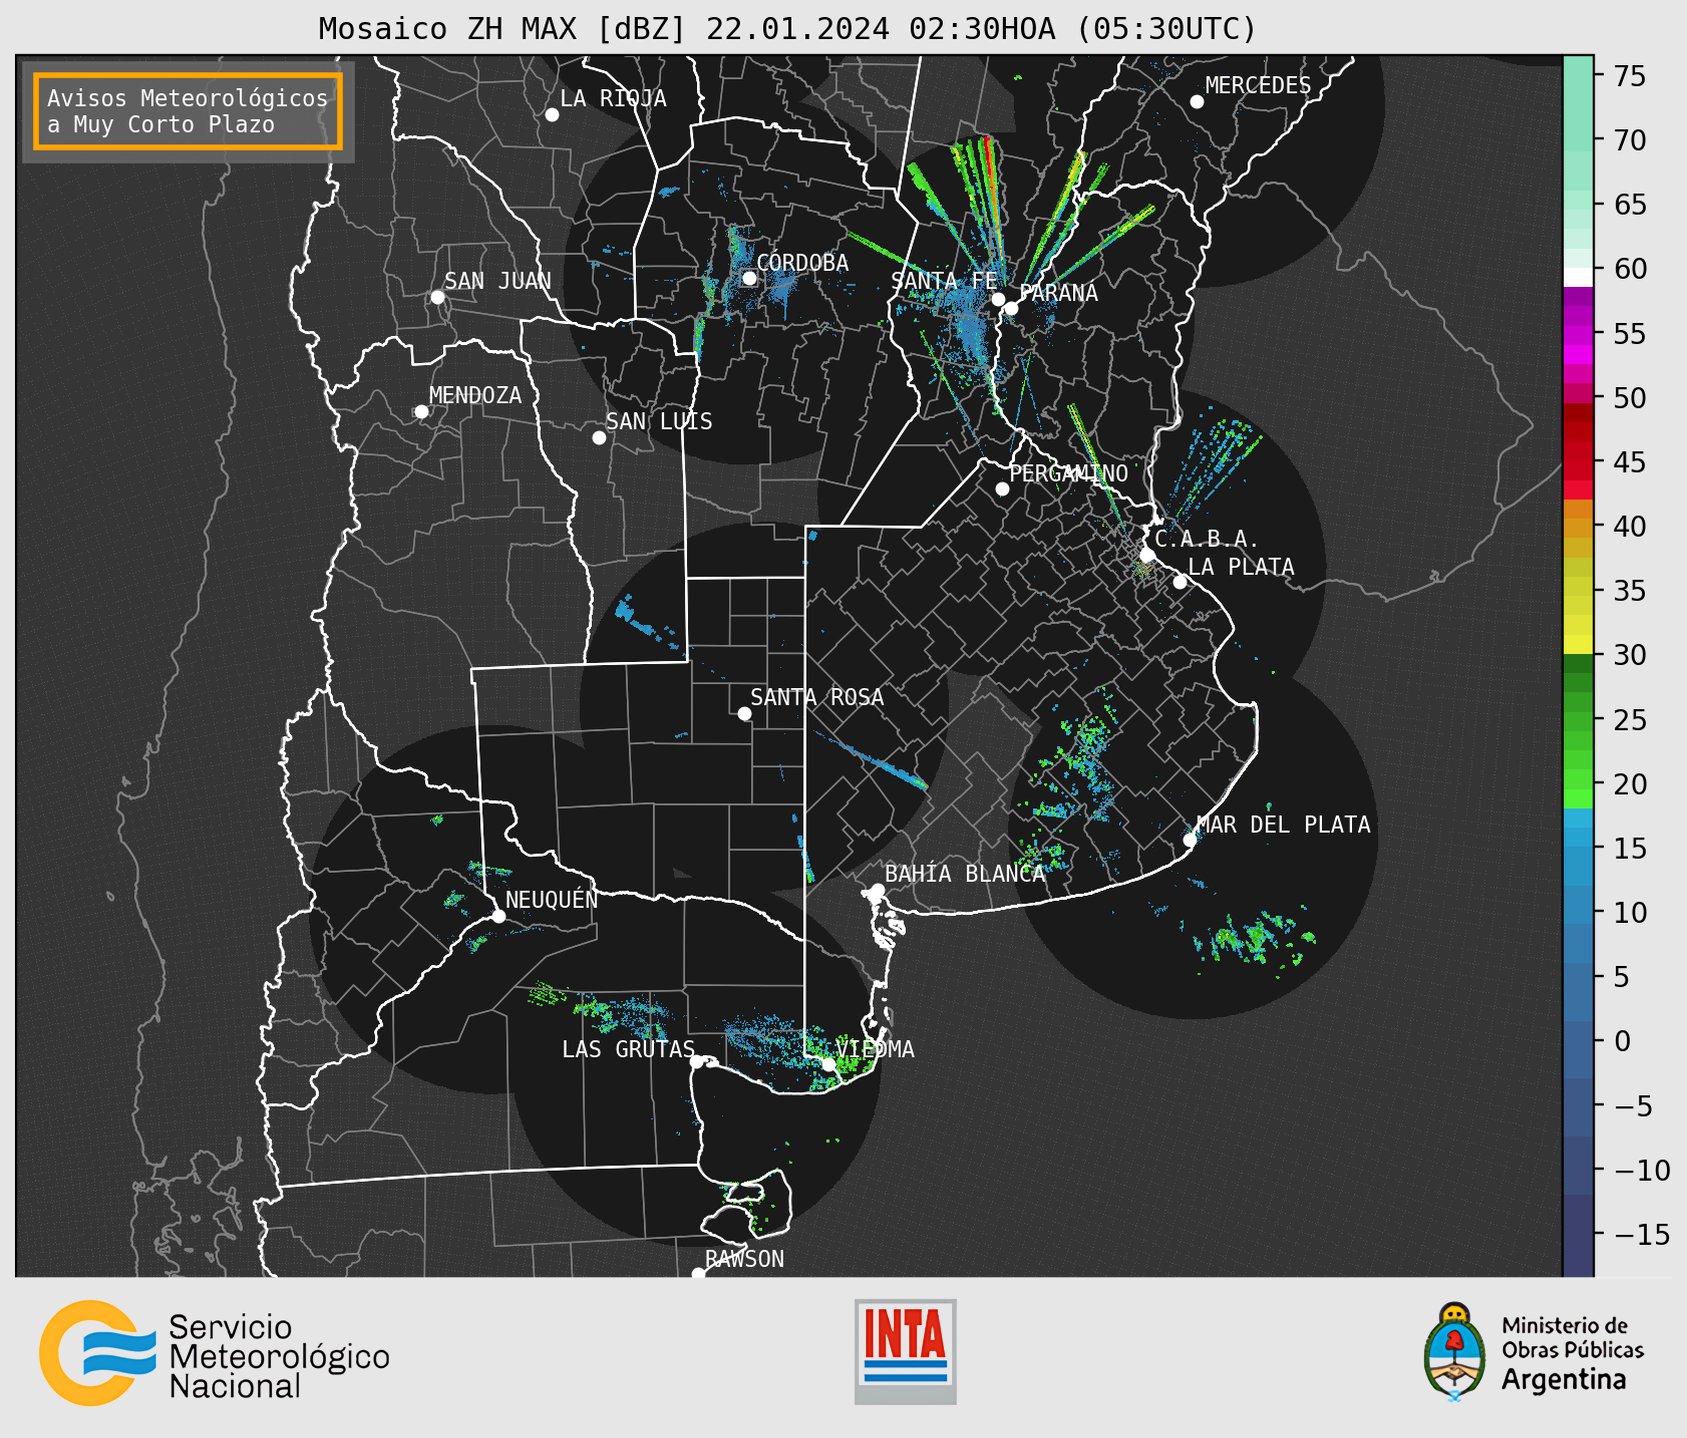Viewport: 1687px width, 1438px height.
Task: Click the SANTA ROSA label text
Action: [x=817, y=697]
